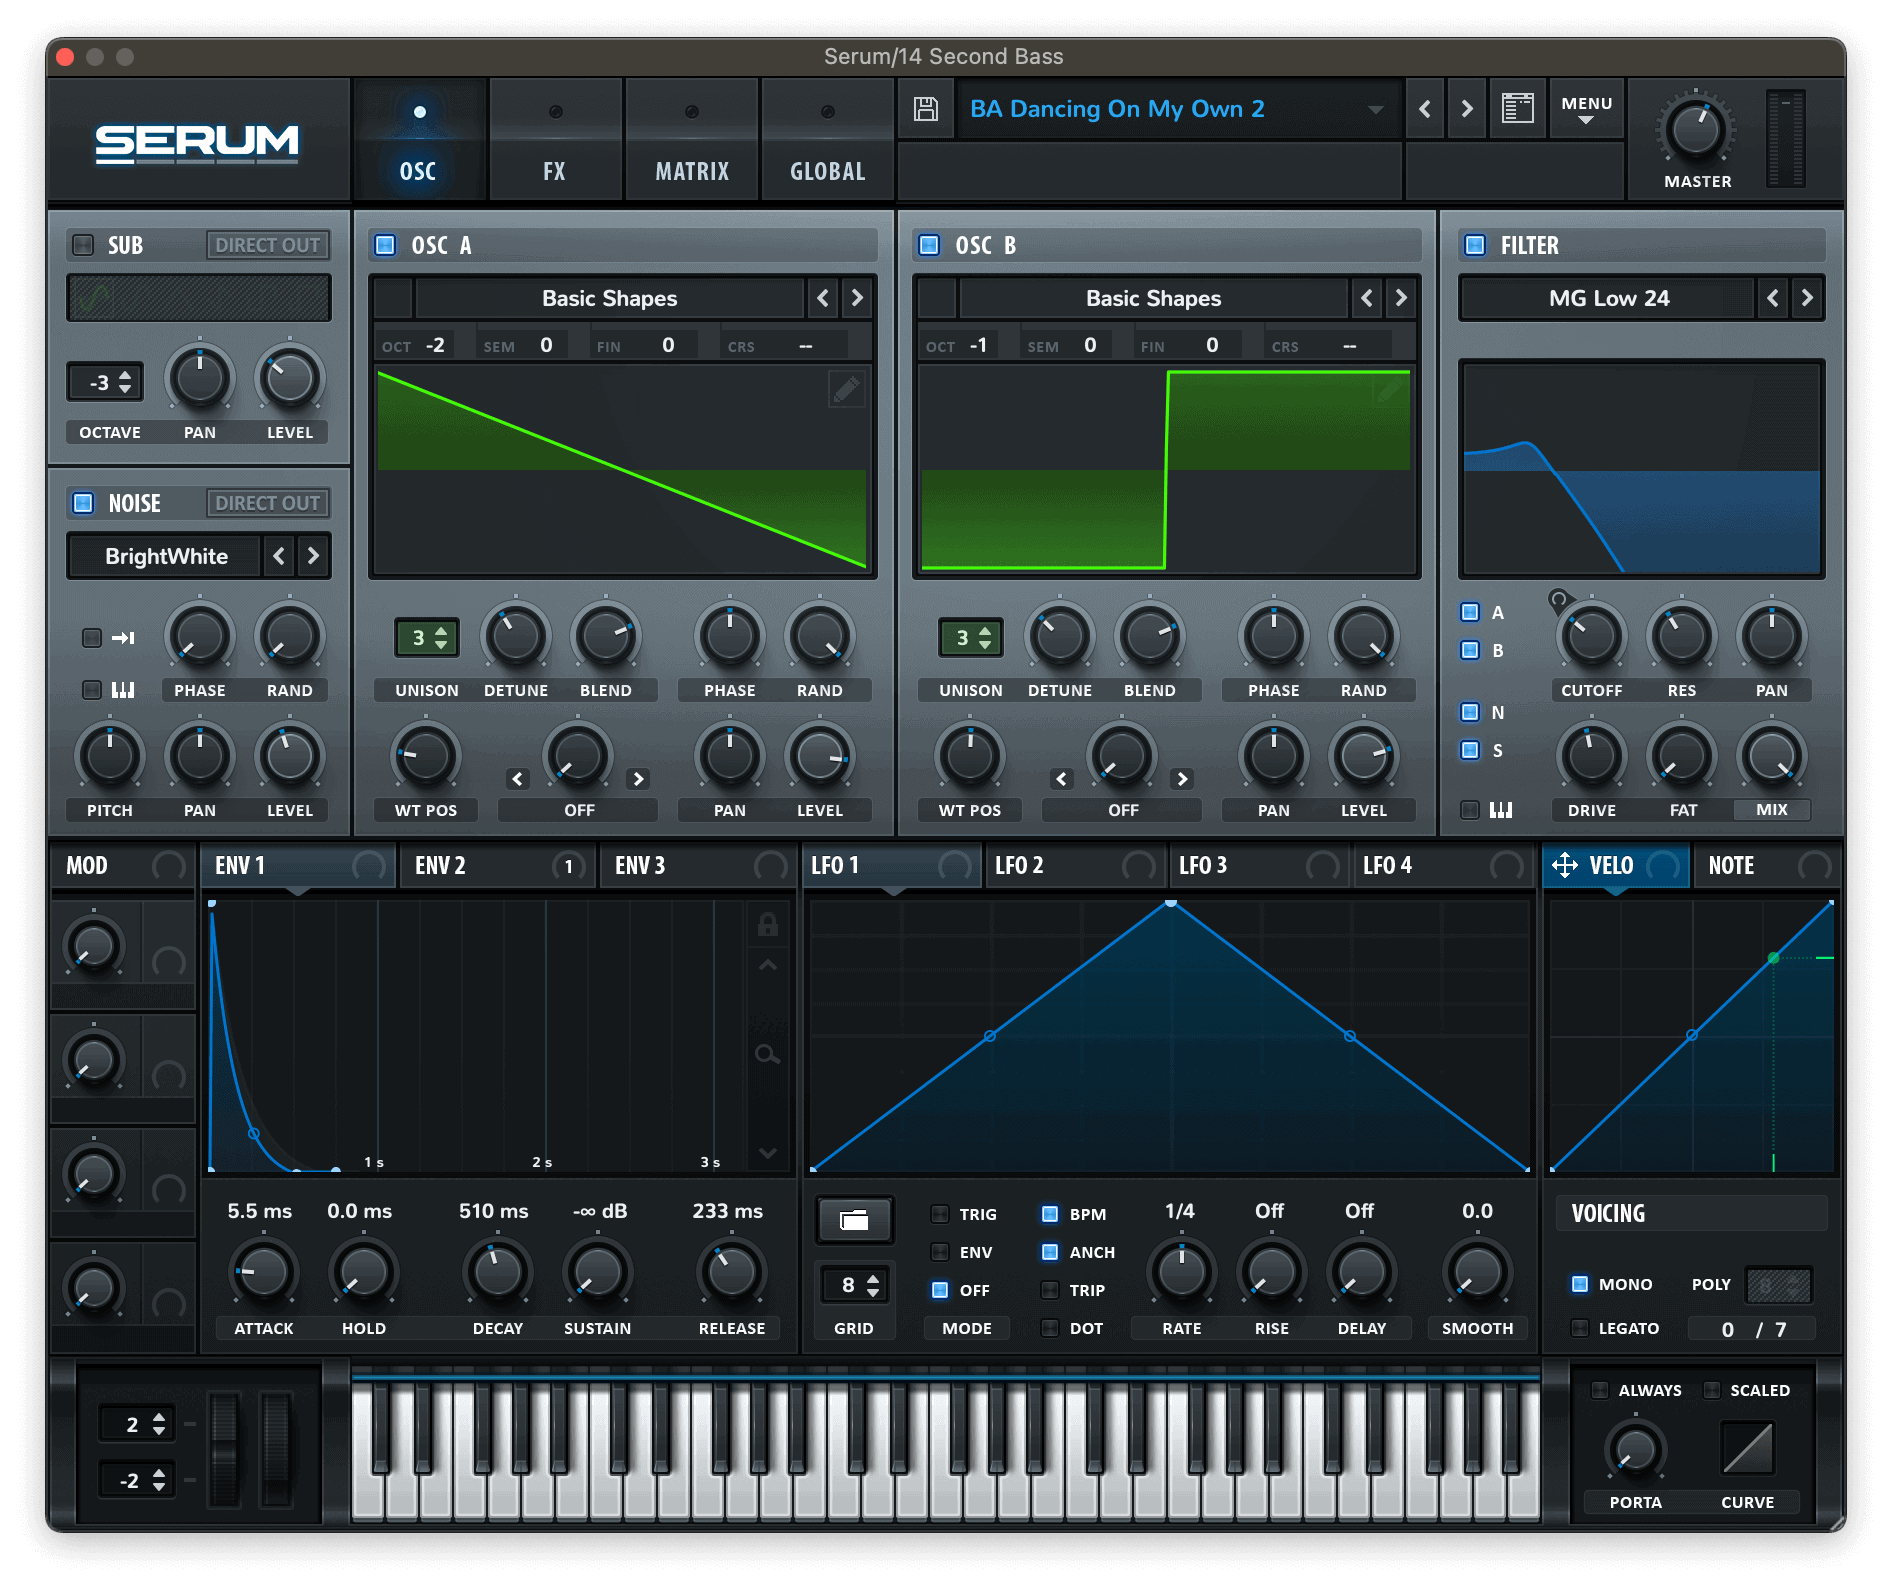Select next OSC B wavetable arrow
This screenshot has height=1586, width=1892.
point(1400,298)
